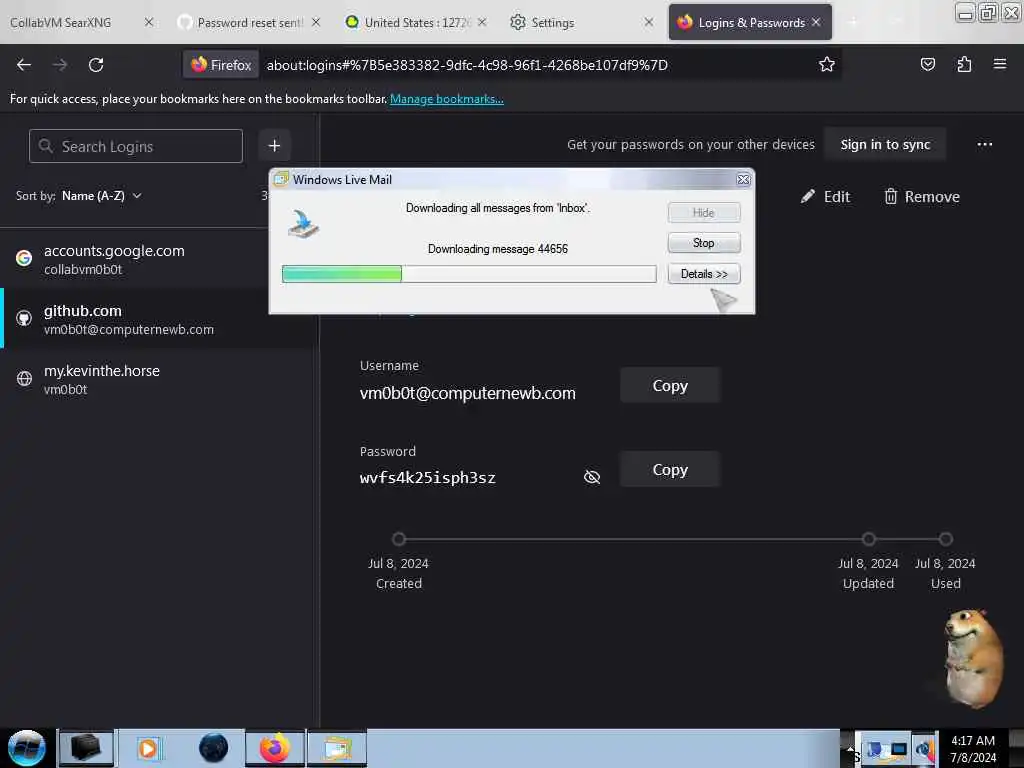Select the Logins & Passwords tab

[750, 22]
